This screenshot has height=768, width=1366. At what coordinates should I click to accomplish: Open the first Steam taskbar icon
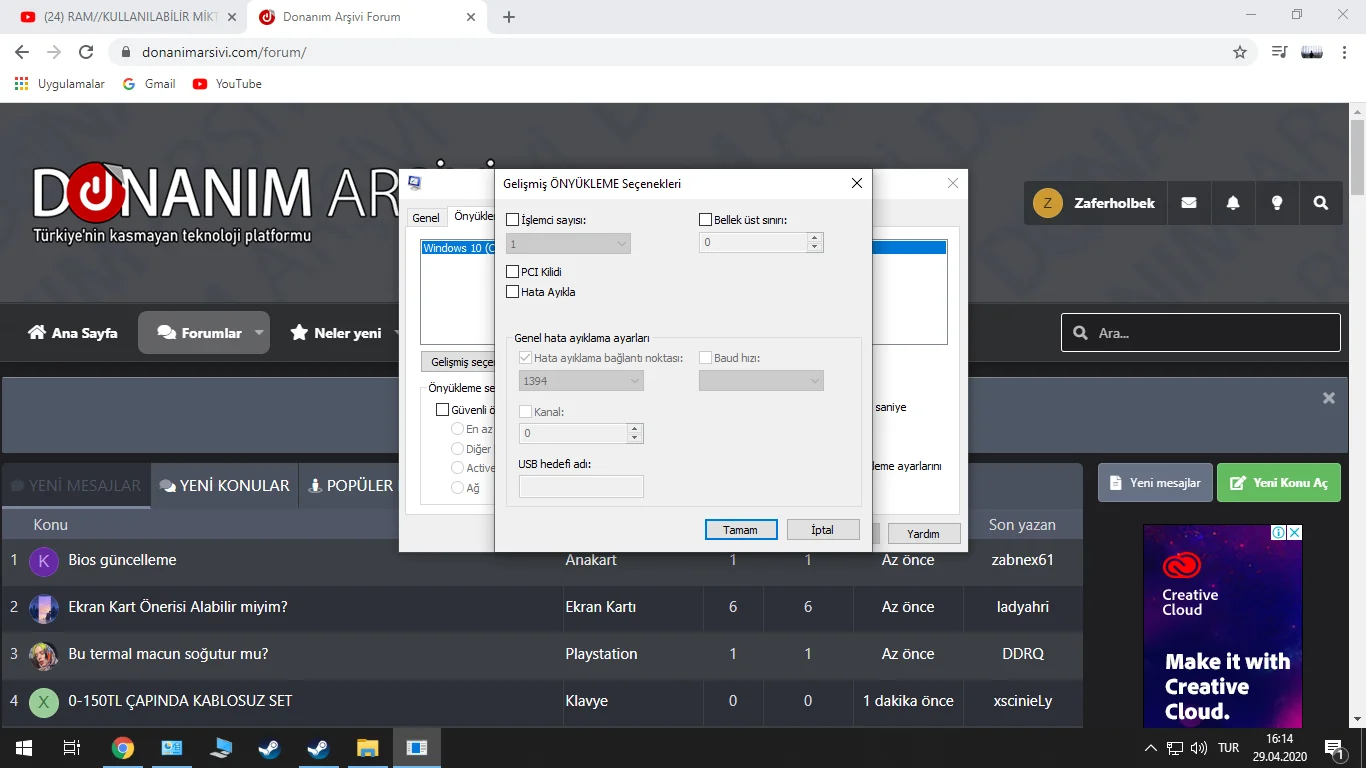tap(270, 748)
